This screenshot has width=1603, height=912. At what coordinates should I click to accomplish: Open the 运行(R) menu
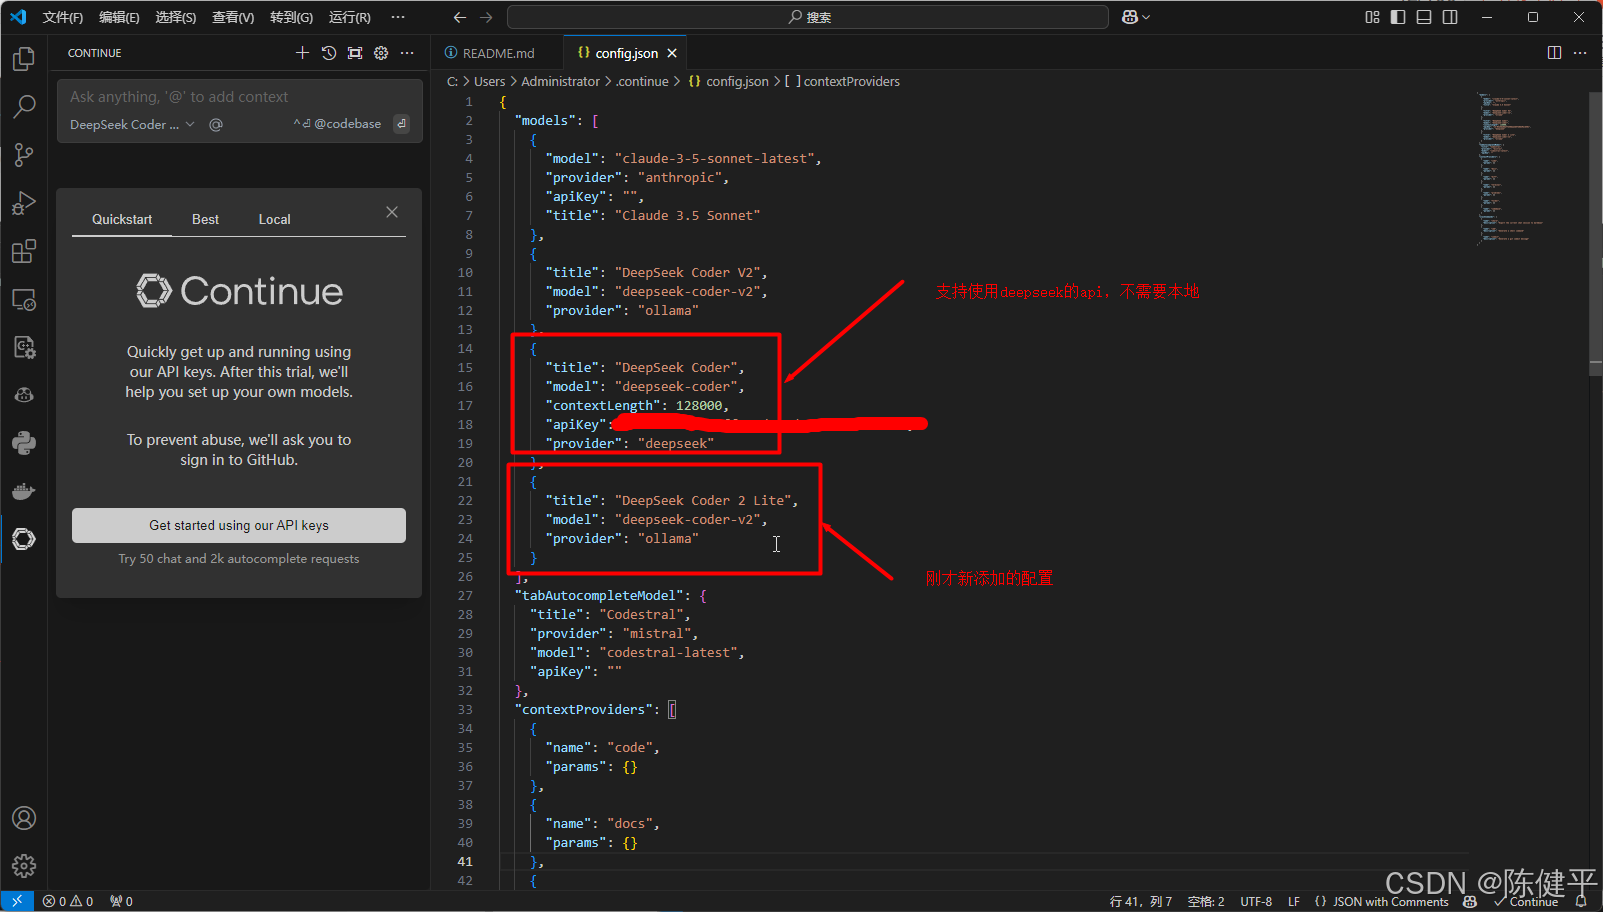pyautogui.click(x=349, y=17)
